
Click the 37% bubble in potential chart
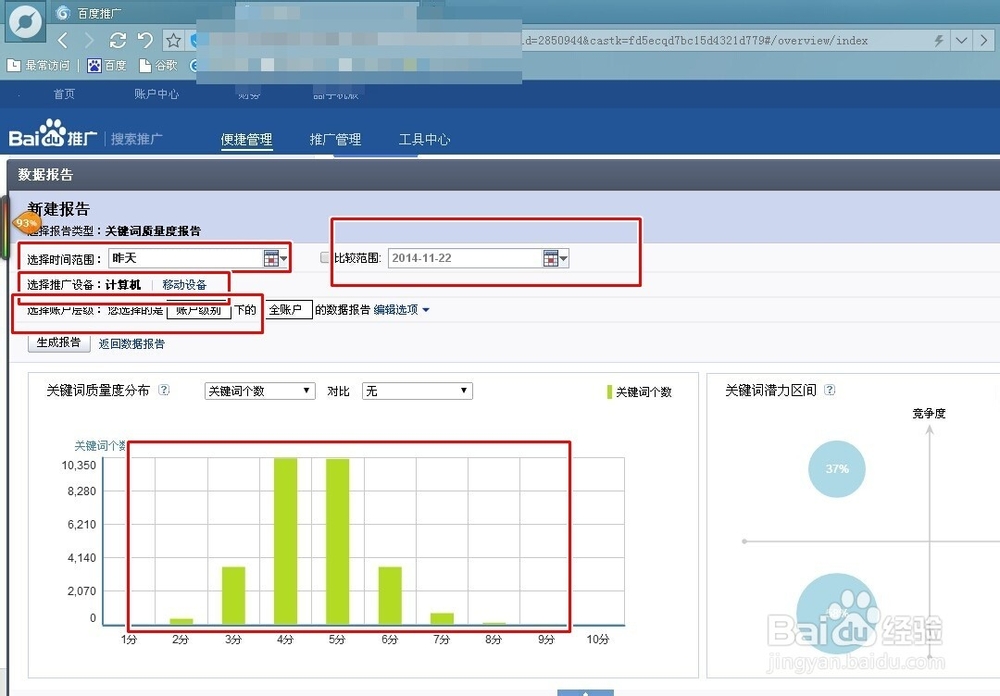click(x=837, y=469)
